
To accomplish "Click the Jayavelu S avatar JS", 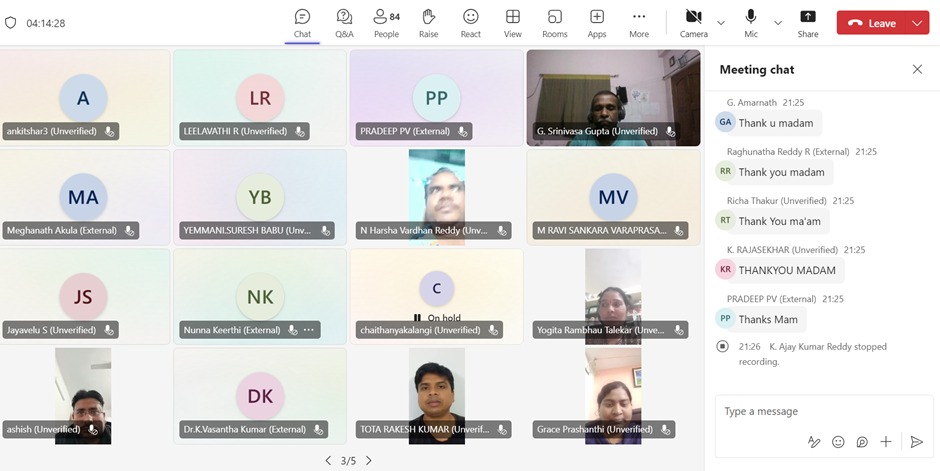I will (x=83, y=297).
